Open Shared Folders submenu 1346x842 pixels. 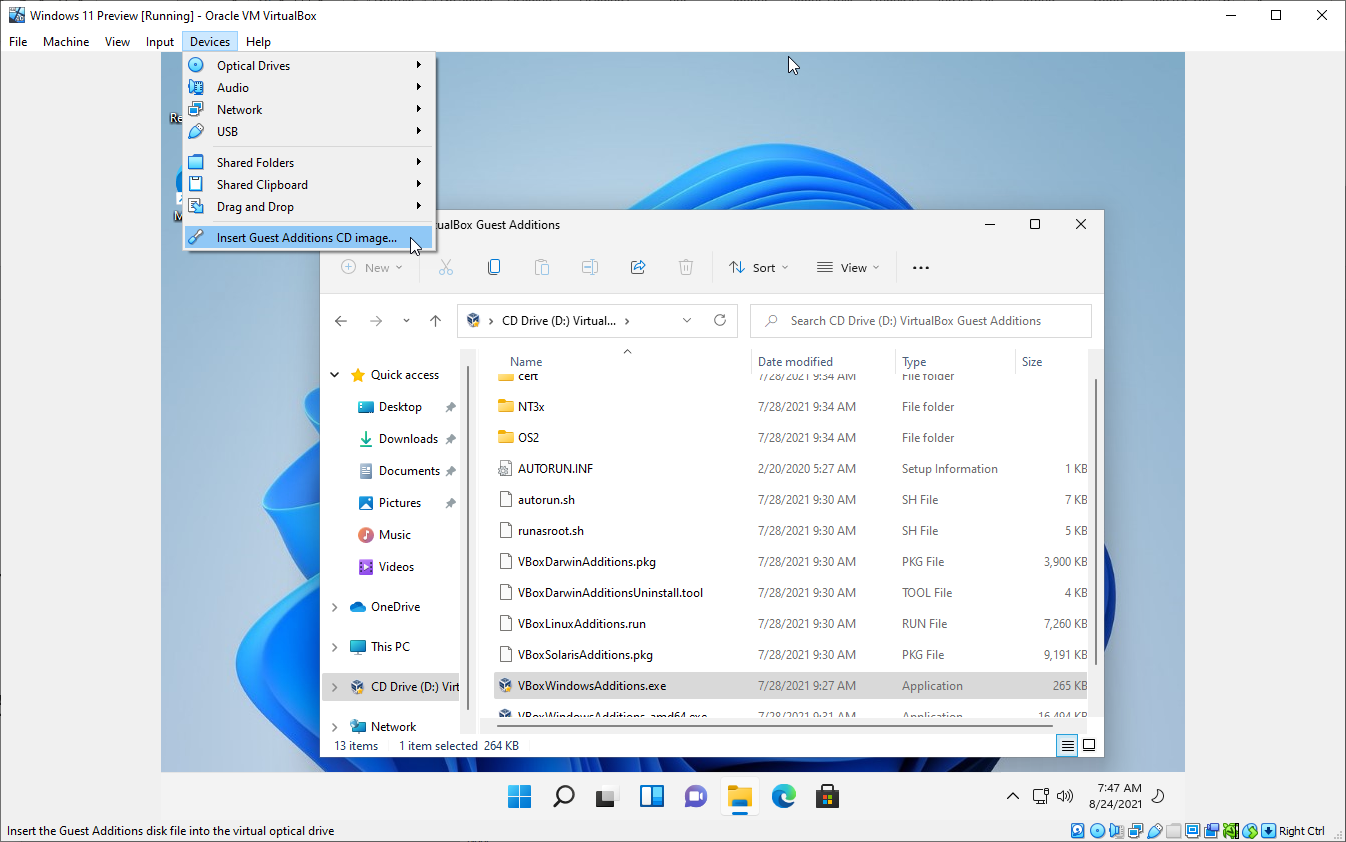pos(309,162)
